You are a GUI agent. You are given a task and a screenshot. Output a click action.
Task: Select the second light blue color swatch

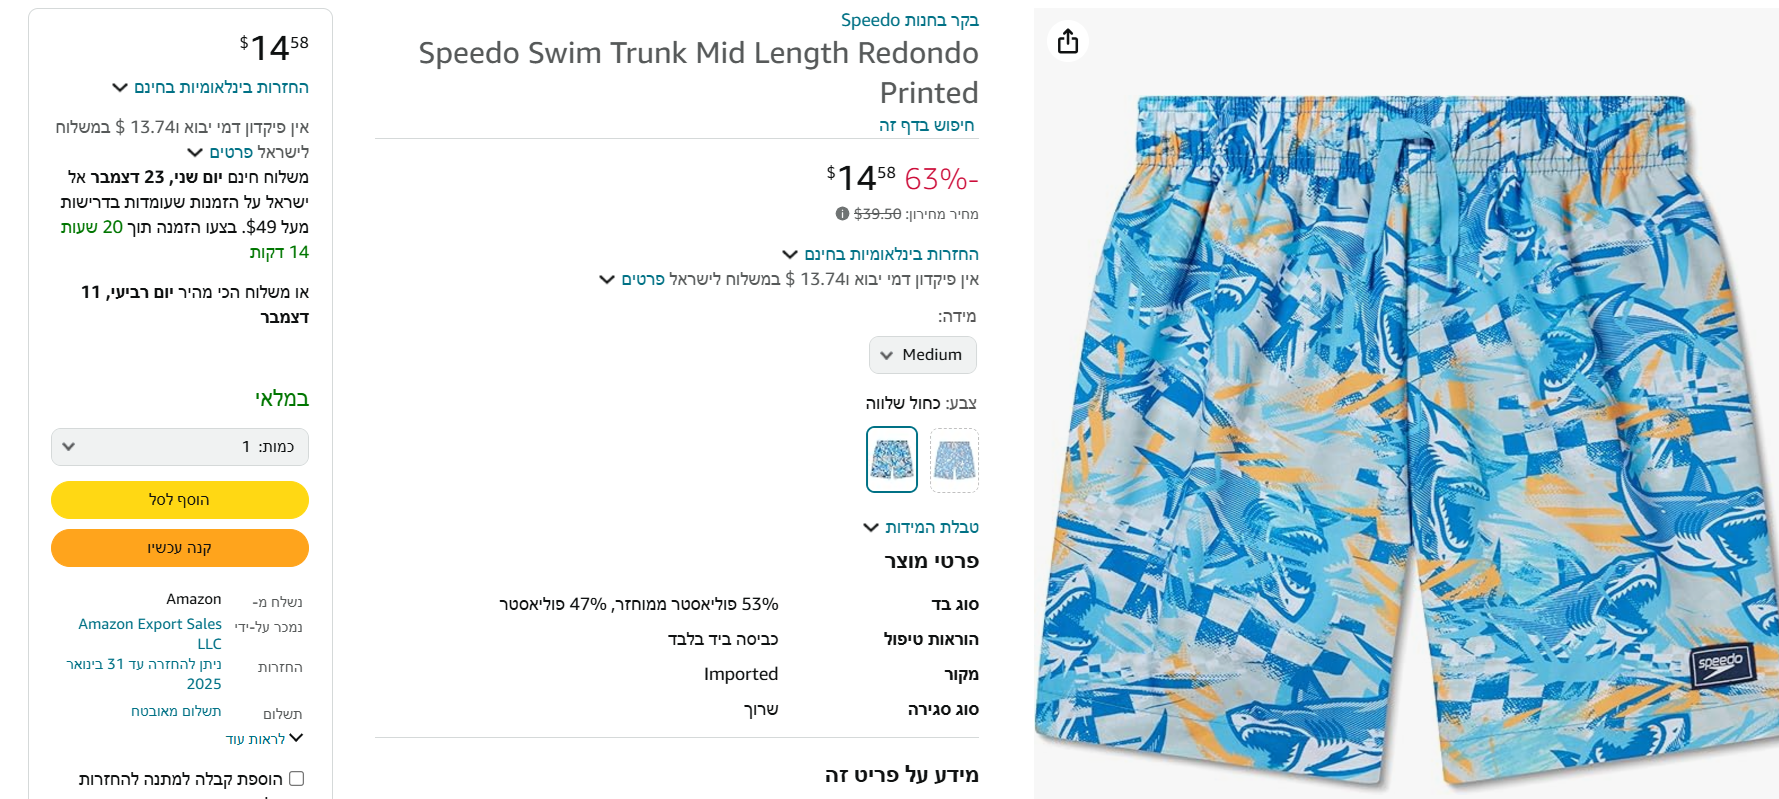point(954,460)
